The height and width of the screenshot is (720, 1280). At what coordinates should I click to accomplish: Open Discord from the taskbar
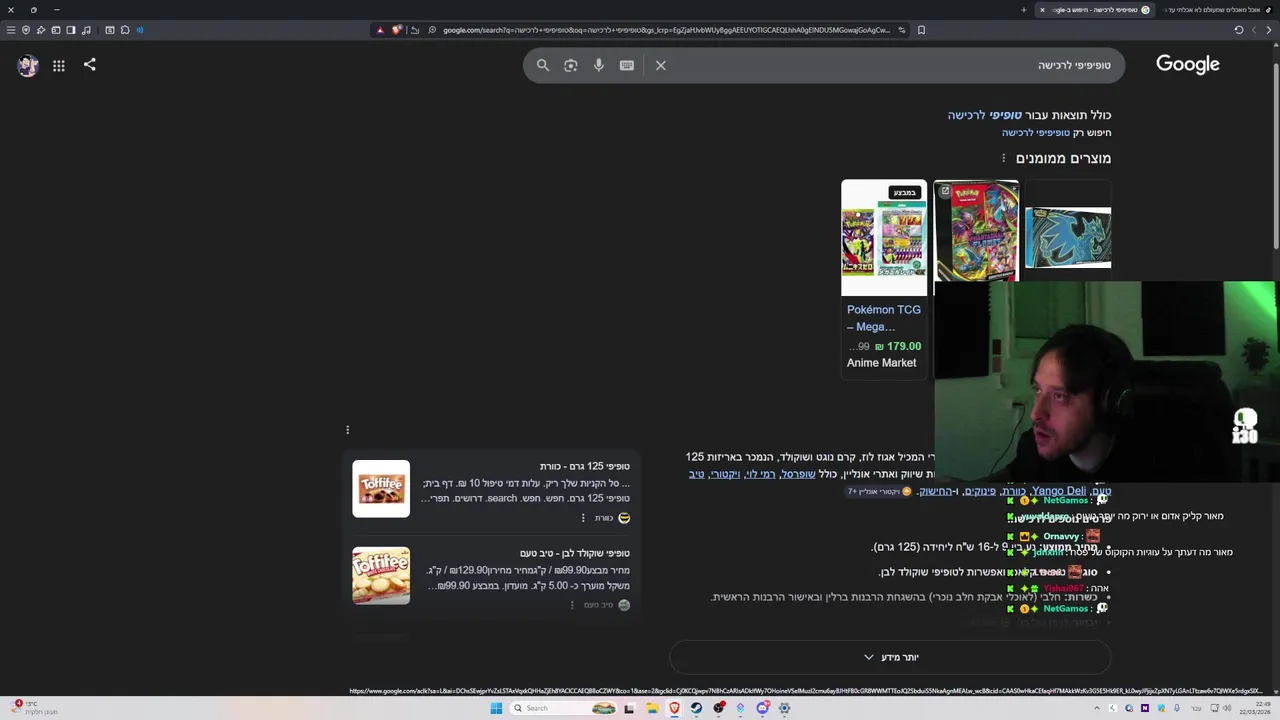[x=764, y=708]
